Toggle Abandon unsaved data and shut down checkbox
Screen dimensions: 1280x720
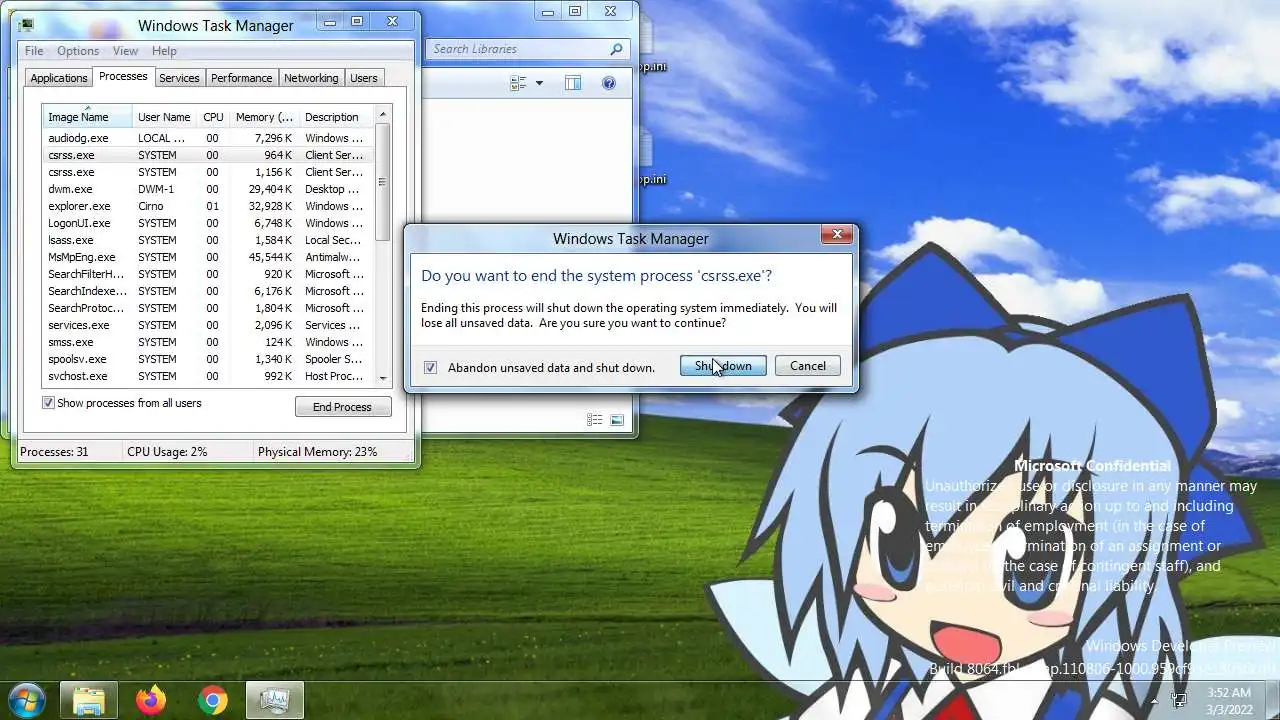tap(430, 367)
